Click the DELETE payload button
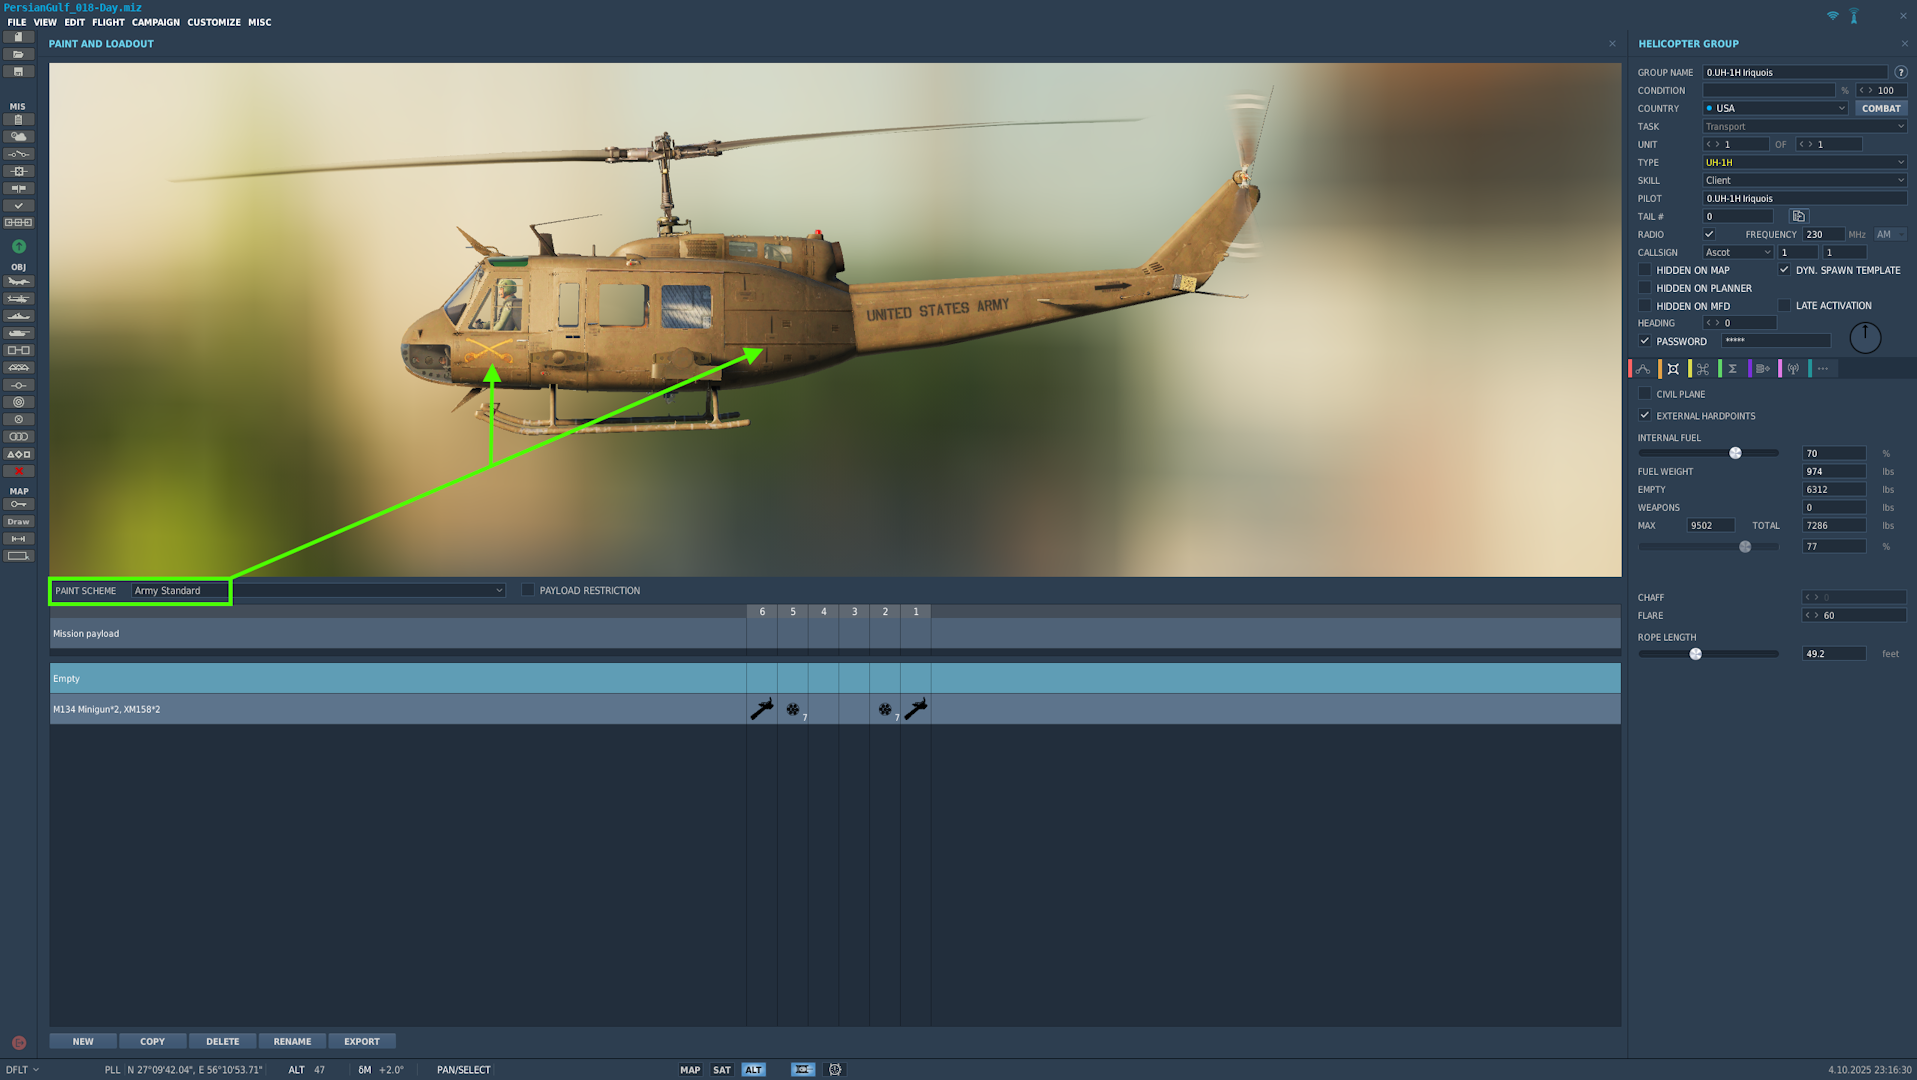Image resolution: width=1917 pixels, height=1080 pixels. pos(223,1042)
